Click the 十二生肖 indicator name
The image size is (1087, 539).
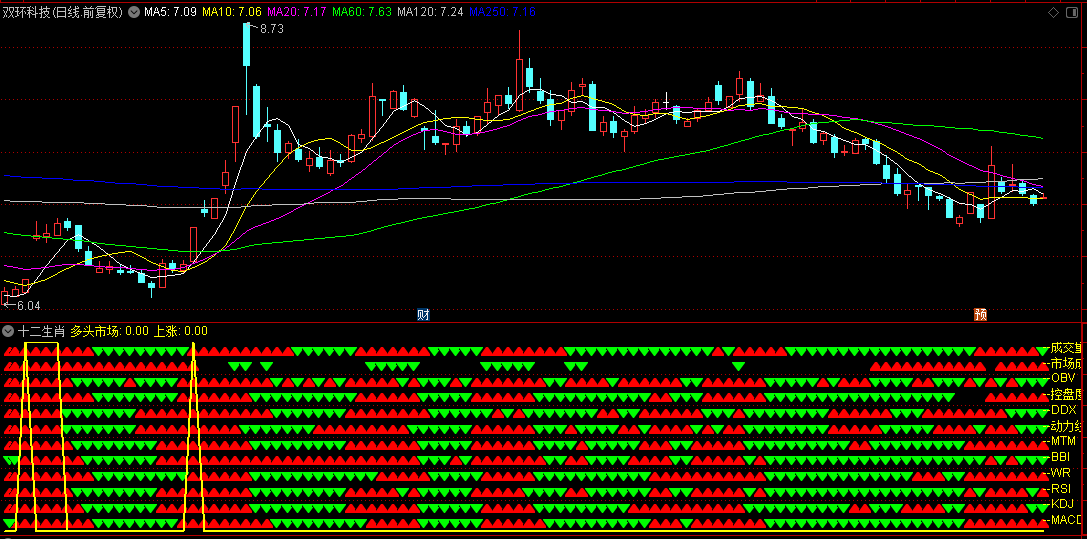point(41,331)
